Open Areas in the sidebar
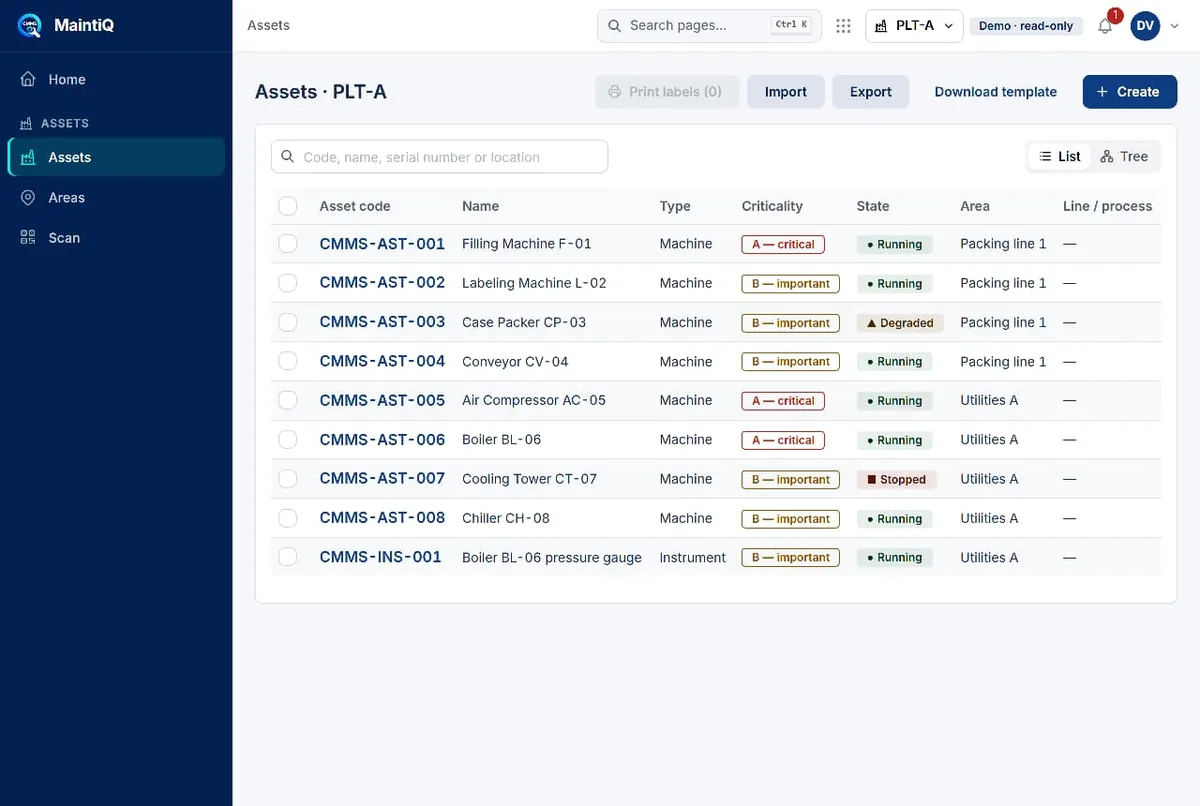 click(x=116, y=198)
